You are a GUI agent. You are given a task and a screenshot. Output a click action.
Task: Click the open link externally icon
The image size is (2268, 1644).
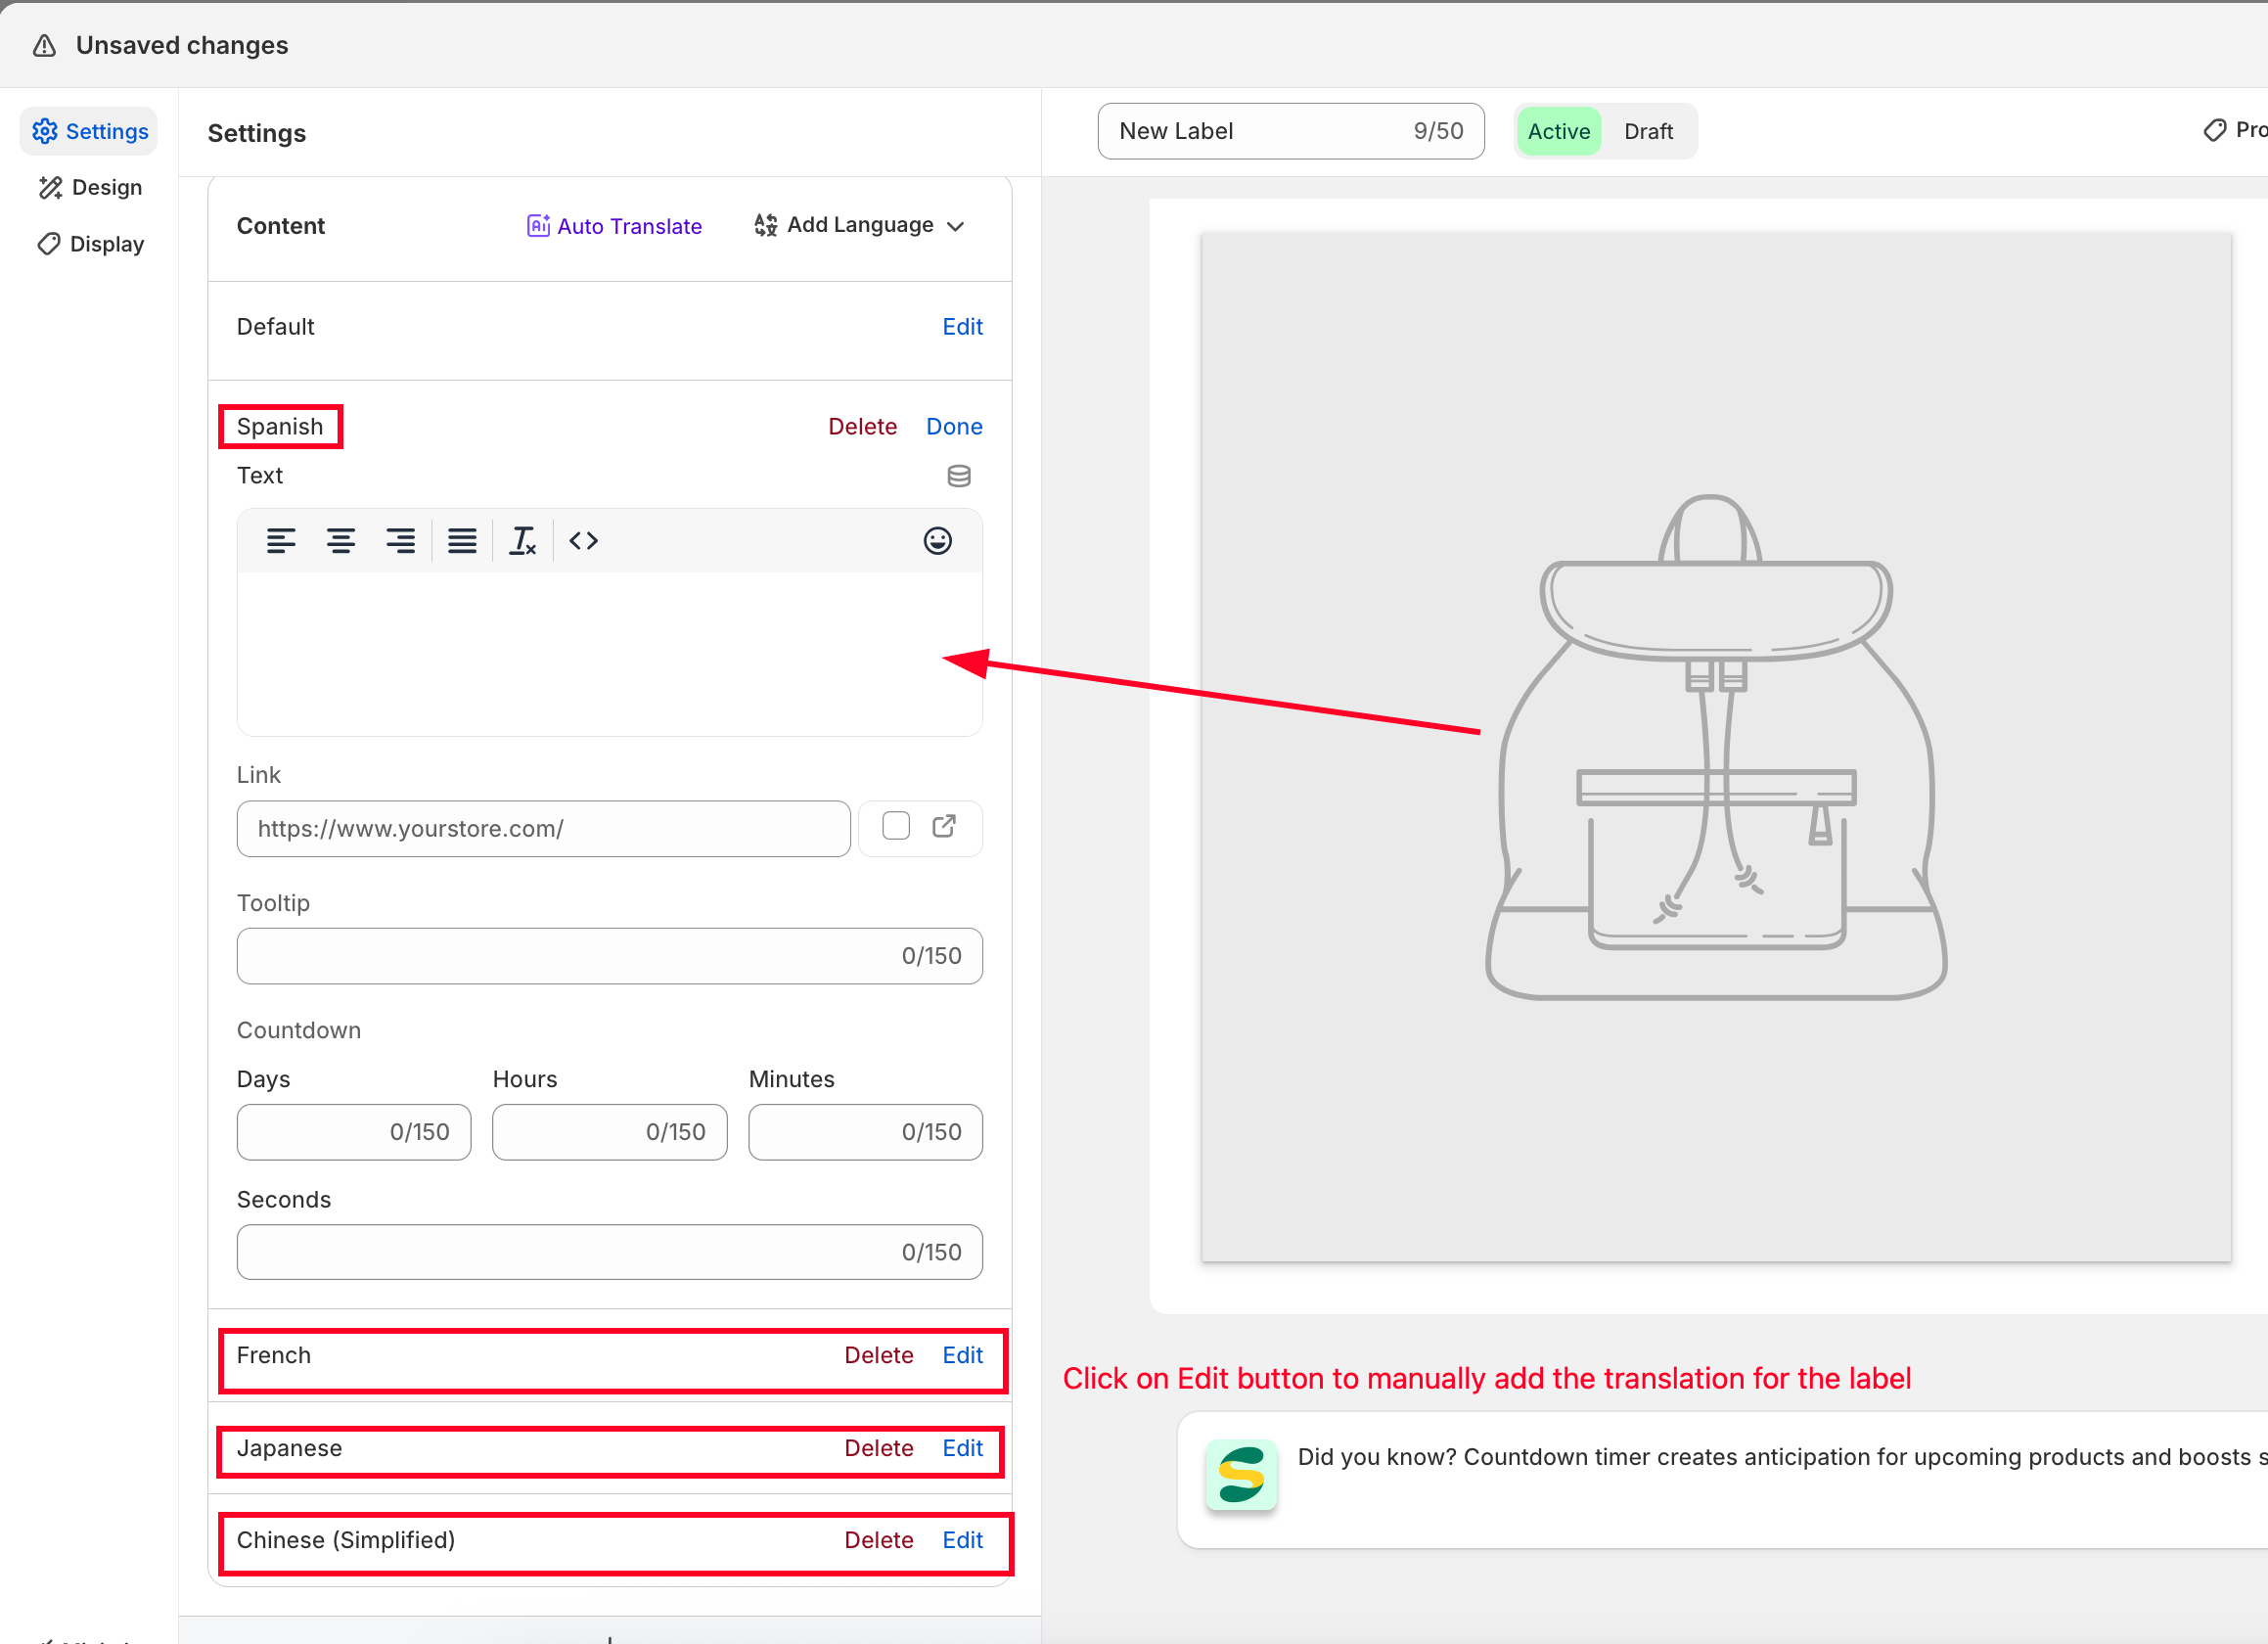coord(944,826)
